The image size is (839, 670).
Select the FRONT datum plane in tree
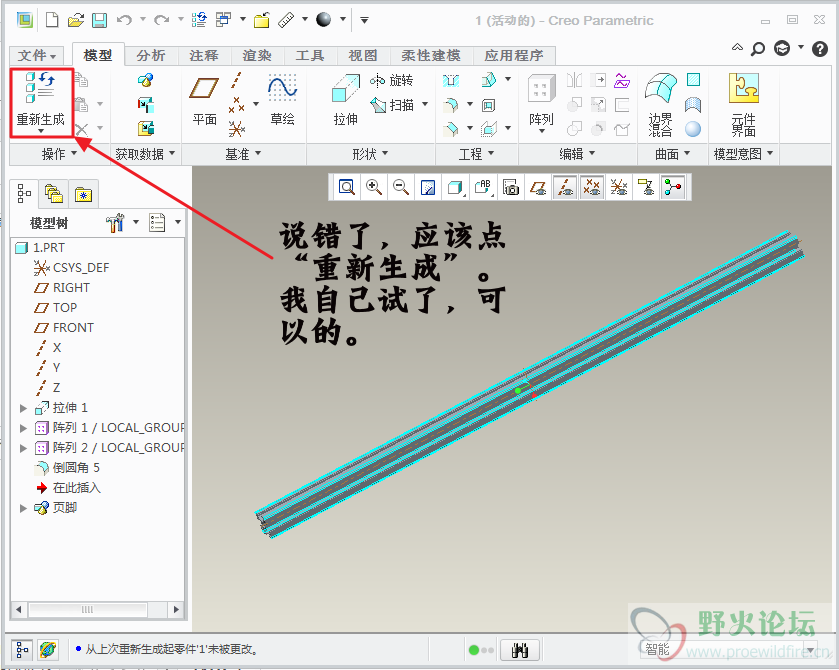[x=64, y=328]
